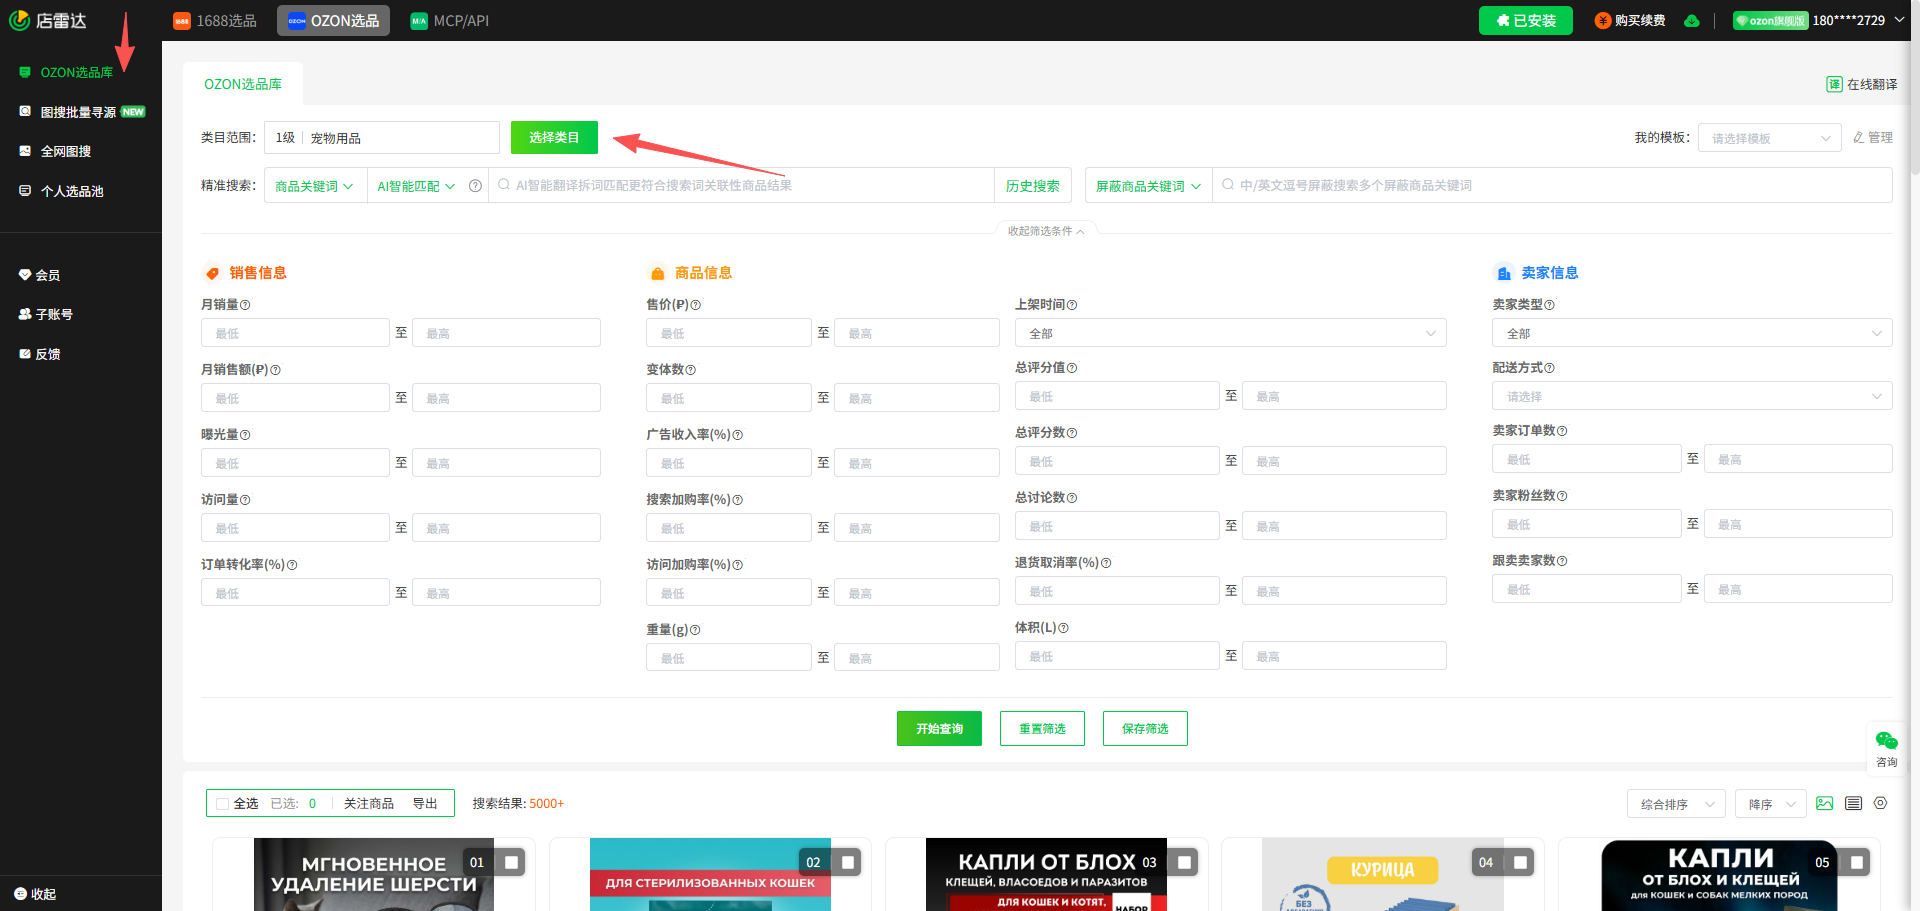The image size is (1920, 911).
Task: Click the 售价(P) help tooltip icon
Action: click(x=696, y=305)
